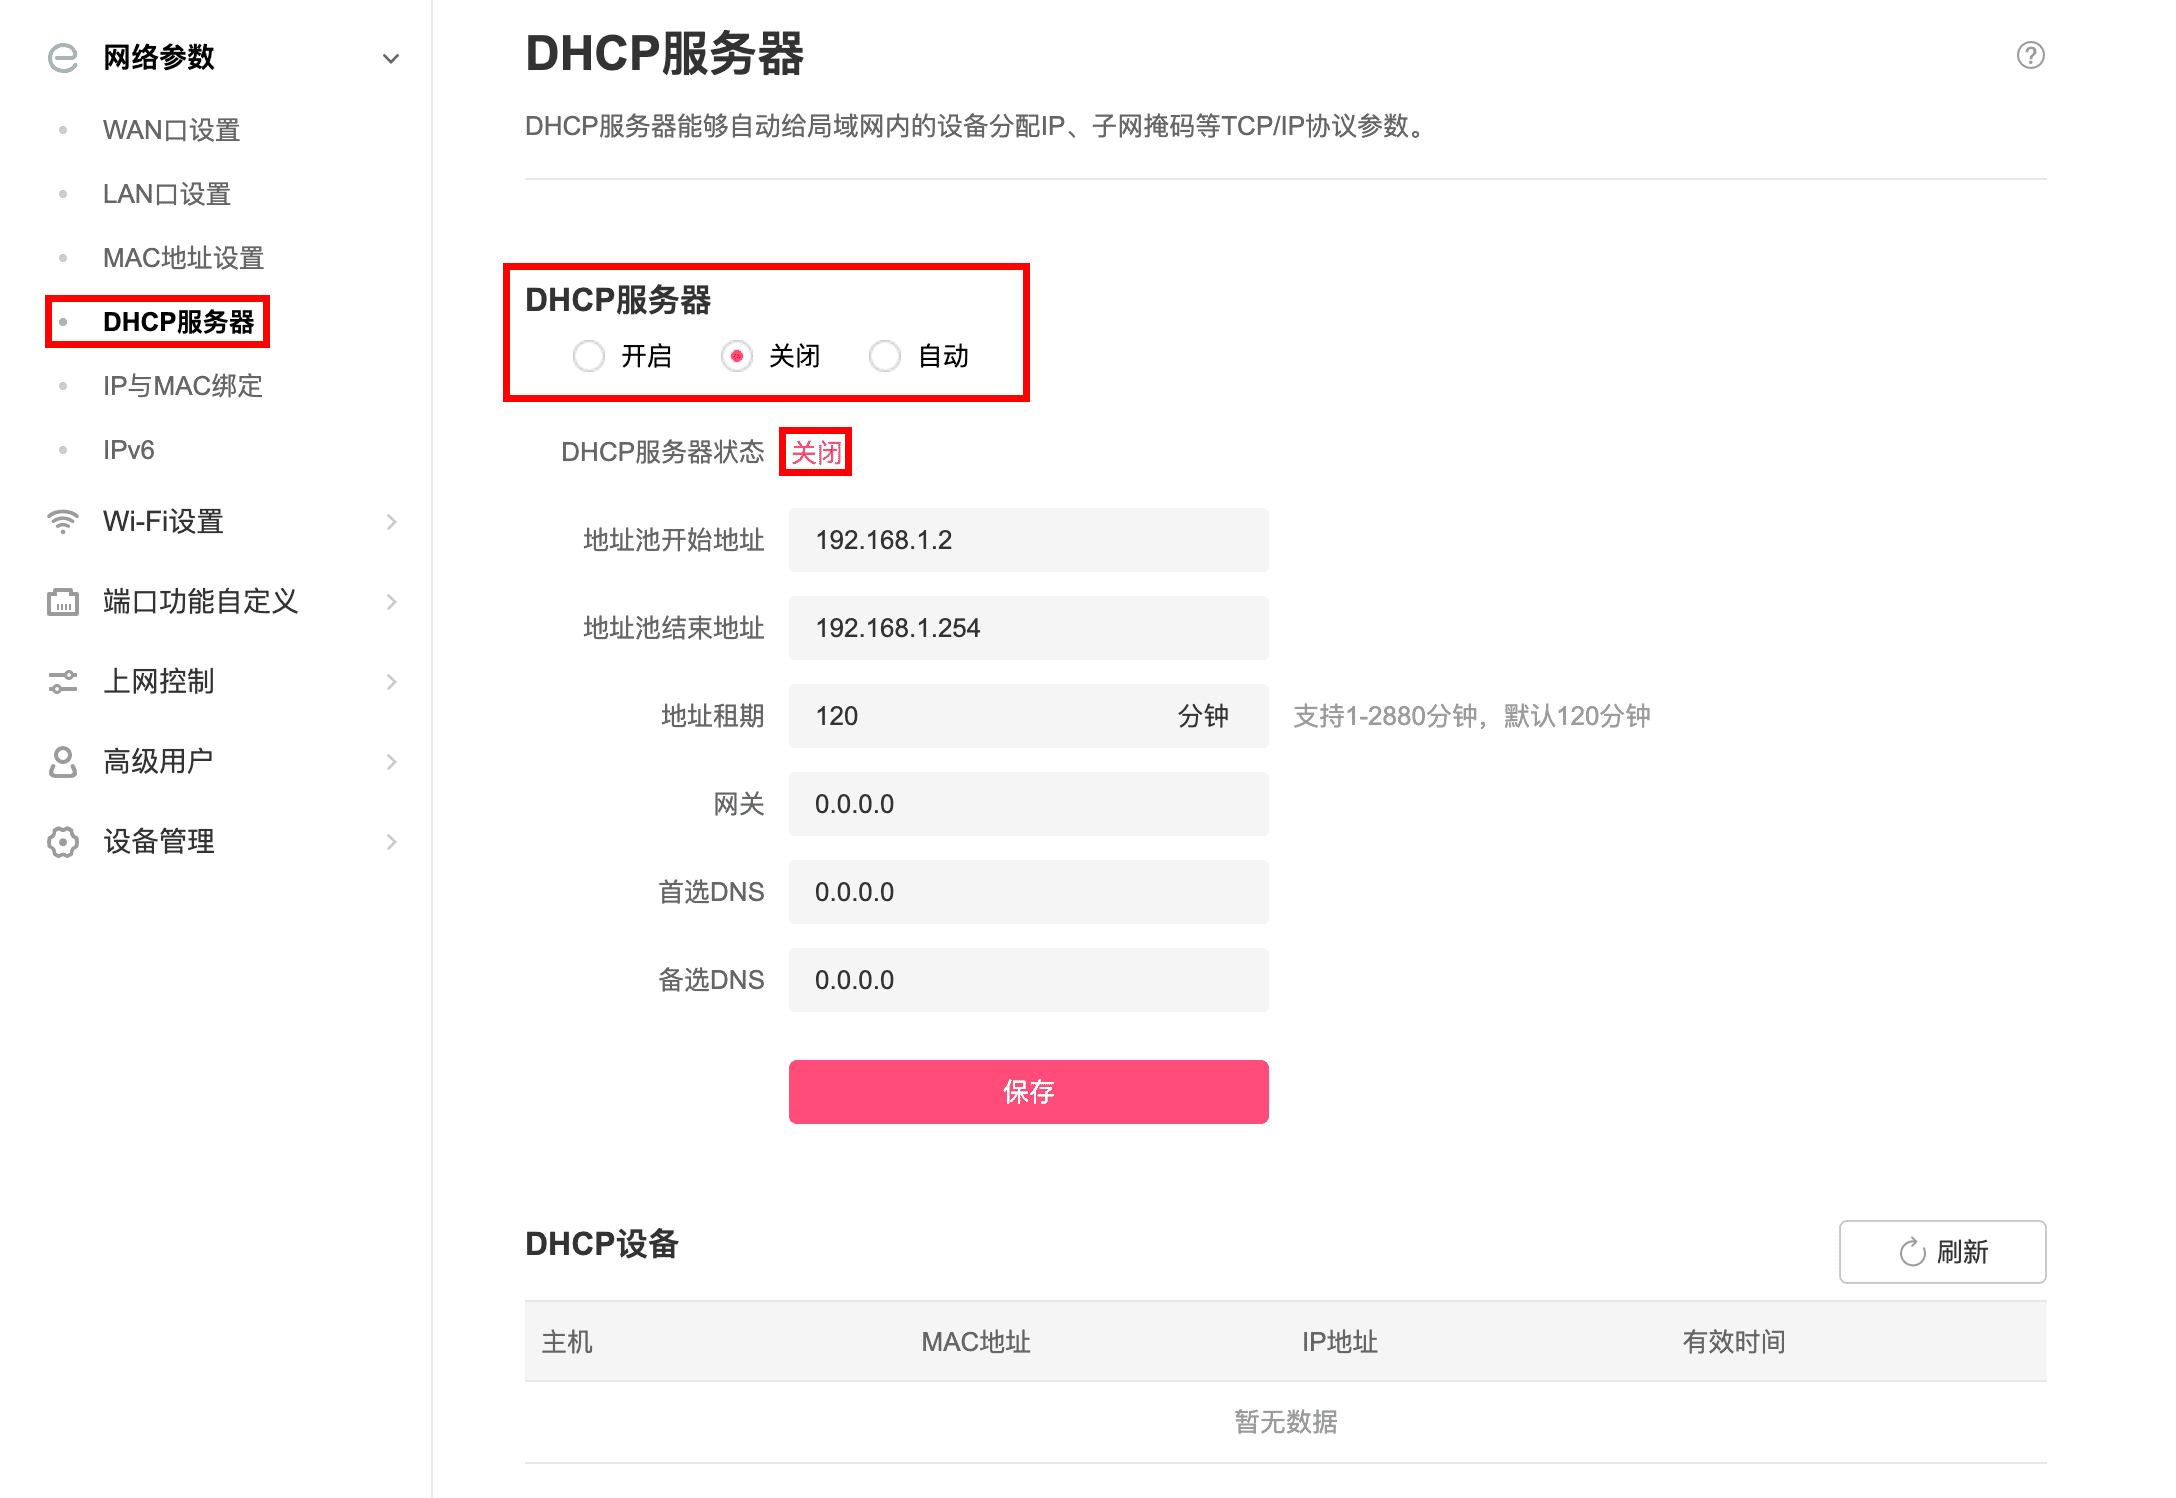Click the help question mark icon
This screenshot has width=2176, height=1498.
pyautogui.click(x=2030, y=55)
